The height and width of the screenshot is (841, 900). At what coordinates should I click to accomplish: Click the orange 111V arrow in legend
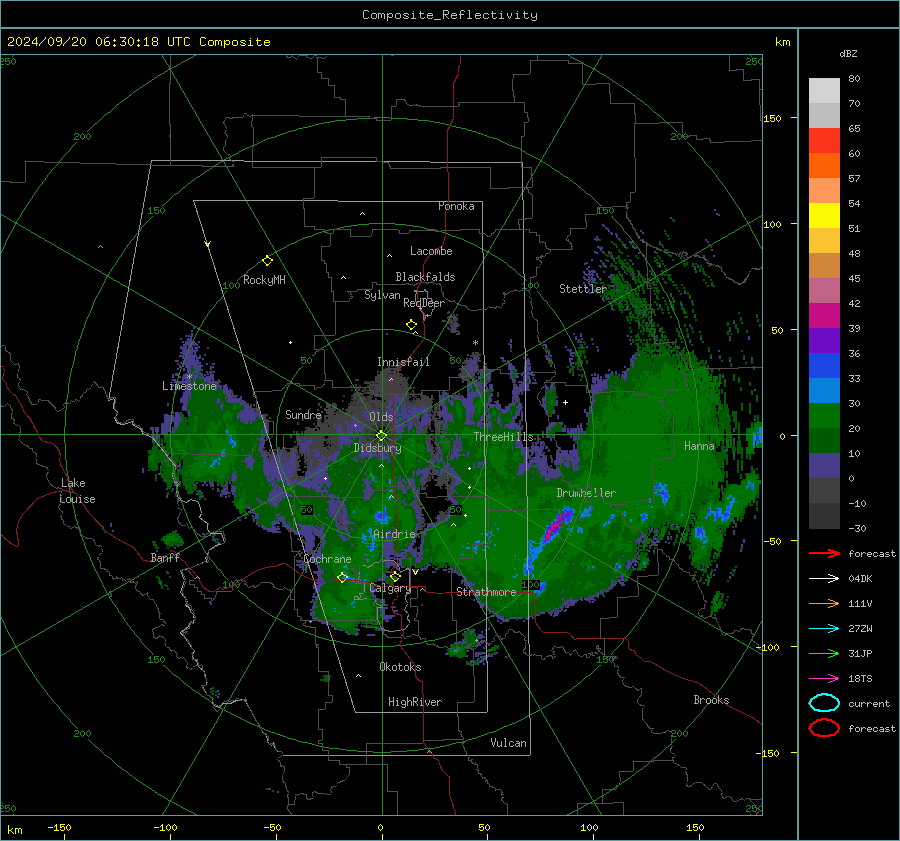point(824,603)
